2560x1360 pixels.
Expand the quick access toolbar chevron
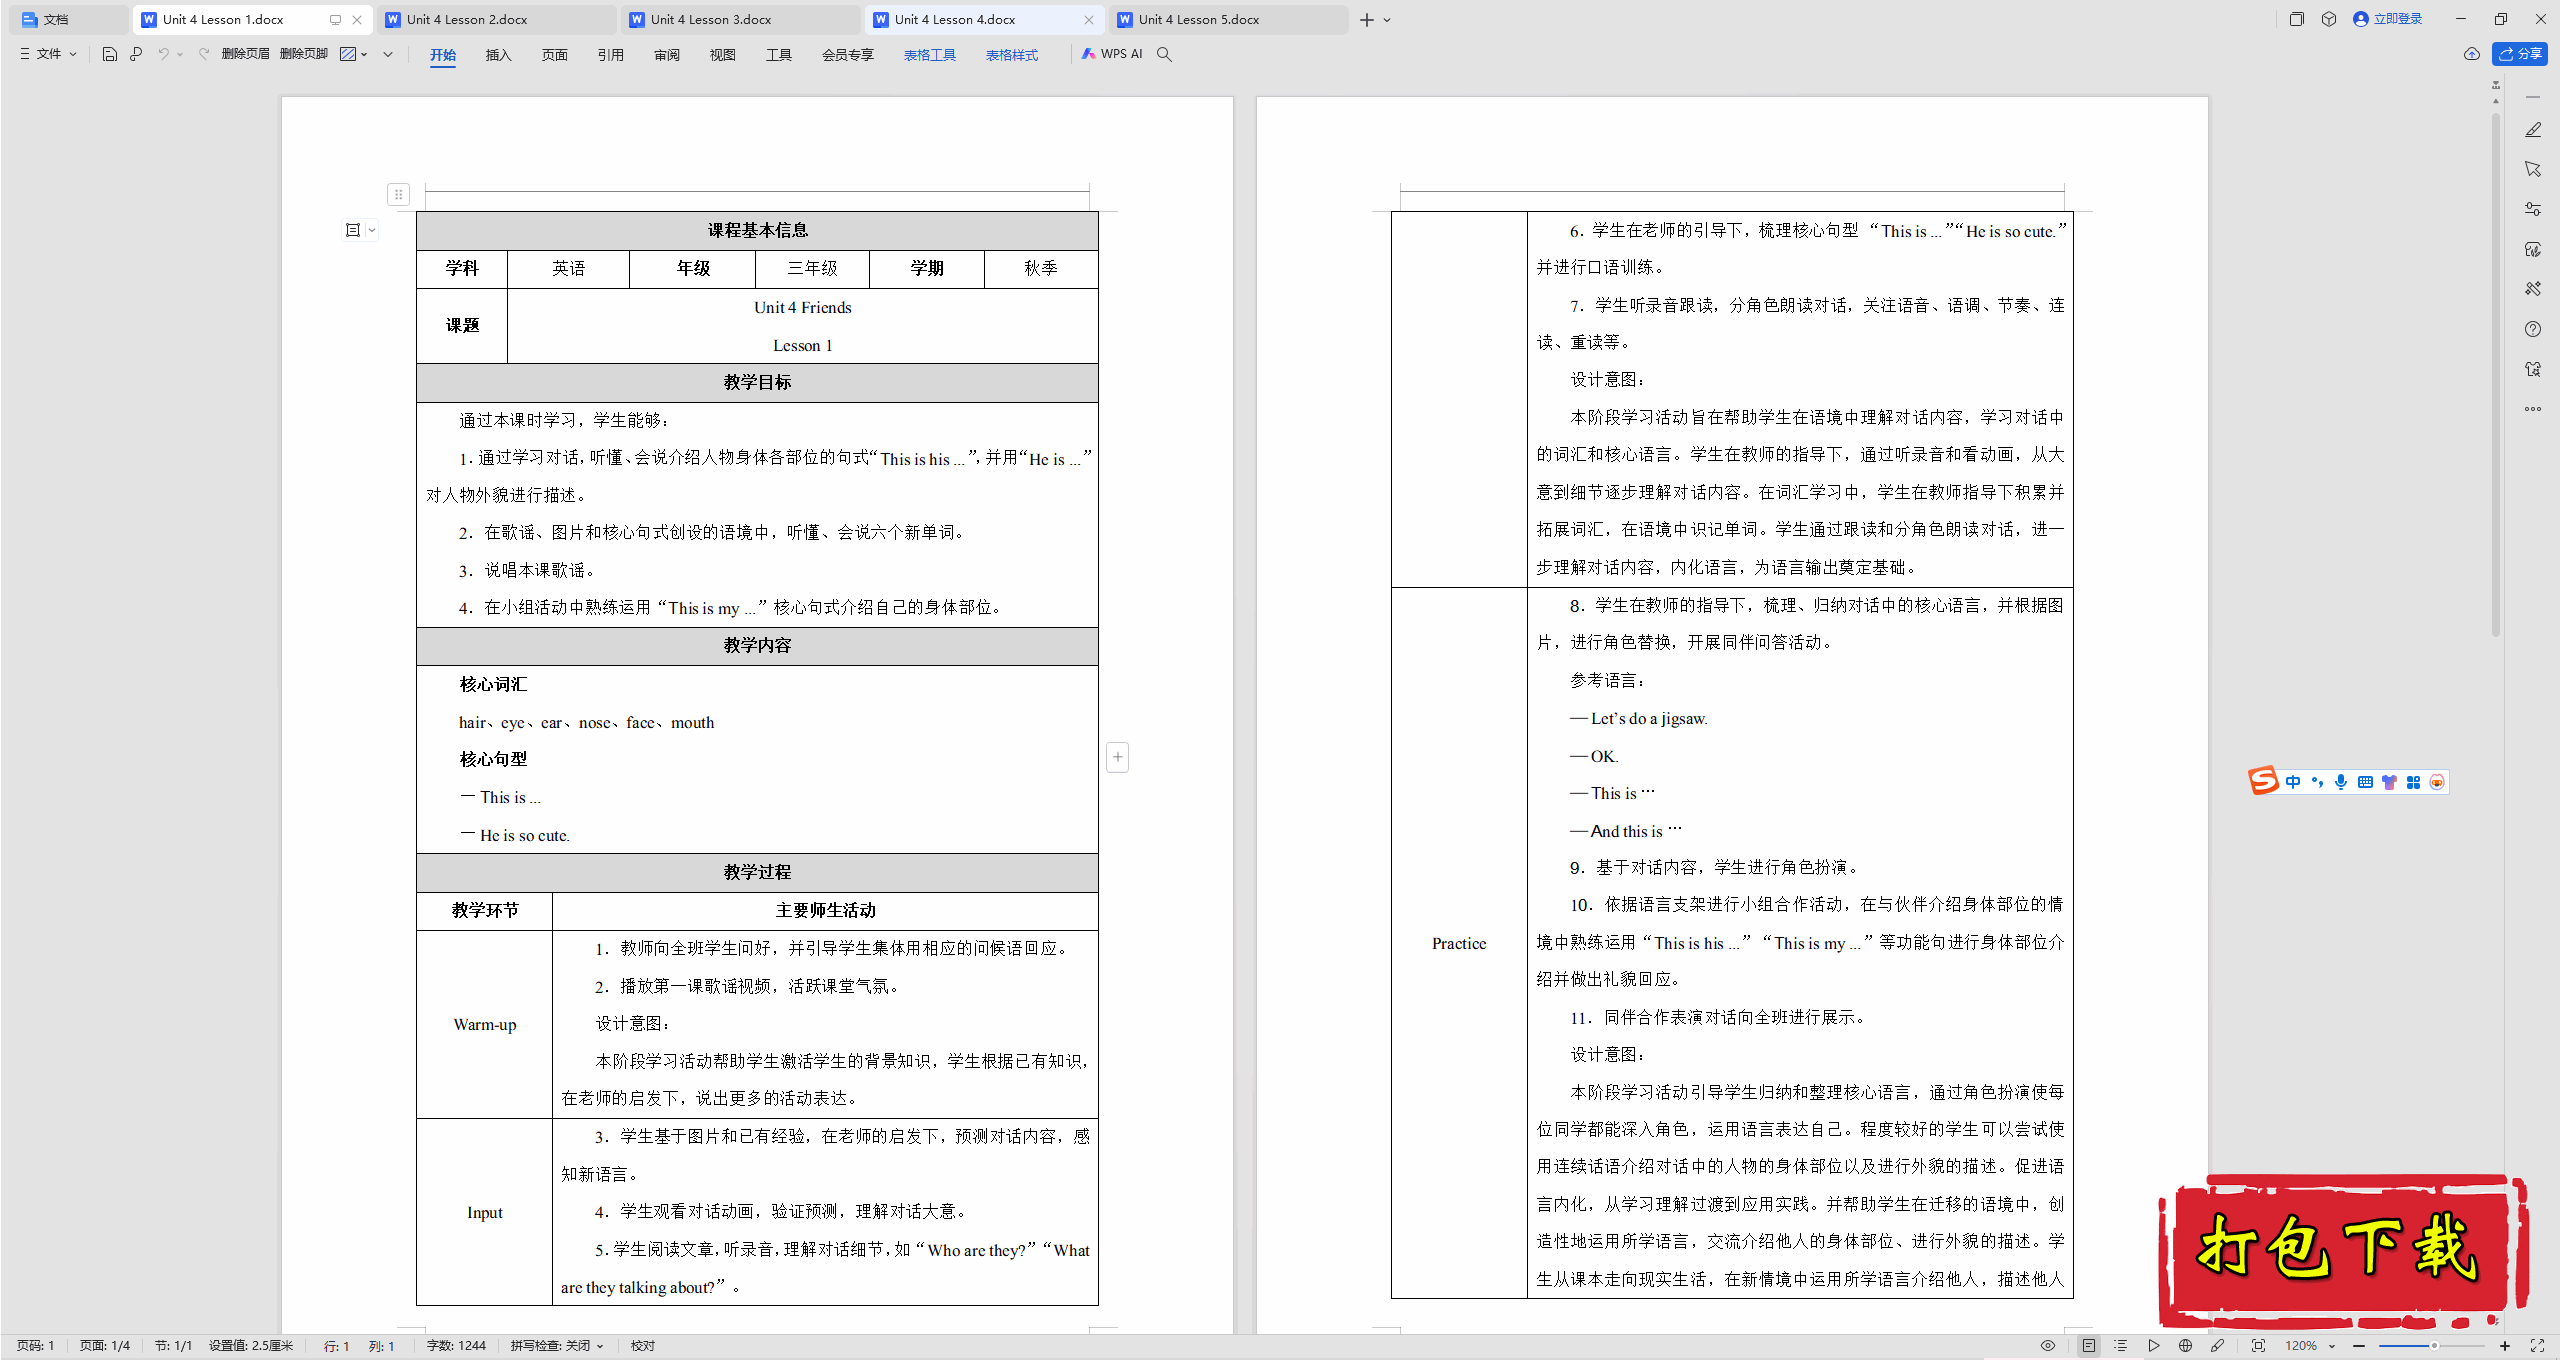click(x=388, y=54)
